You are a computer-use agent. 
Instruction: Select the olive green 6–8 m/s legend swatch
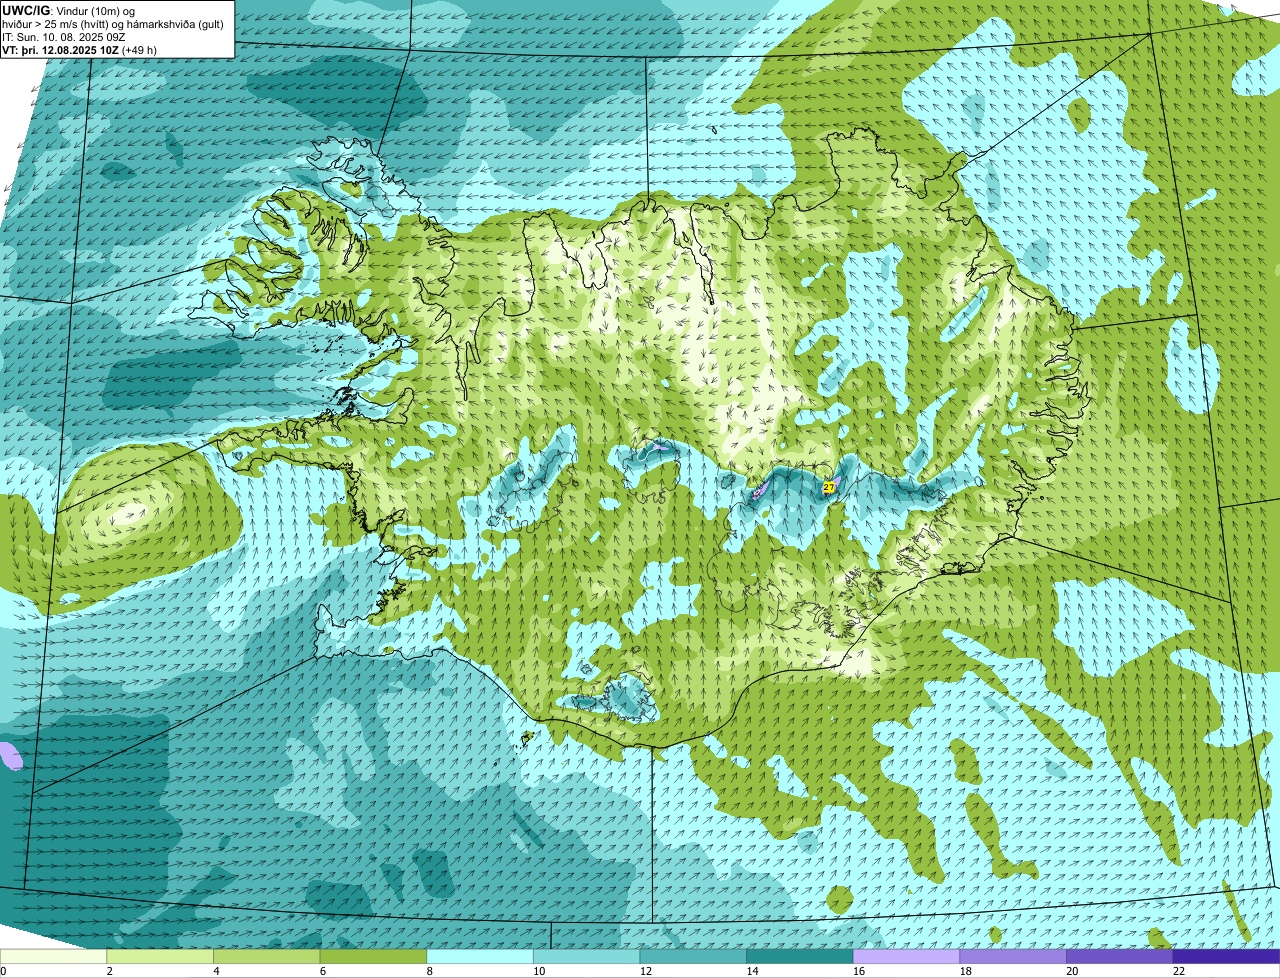pyautogui.click(x=373, y=956)
